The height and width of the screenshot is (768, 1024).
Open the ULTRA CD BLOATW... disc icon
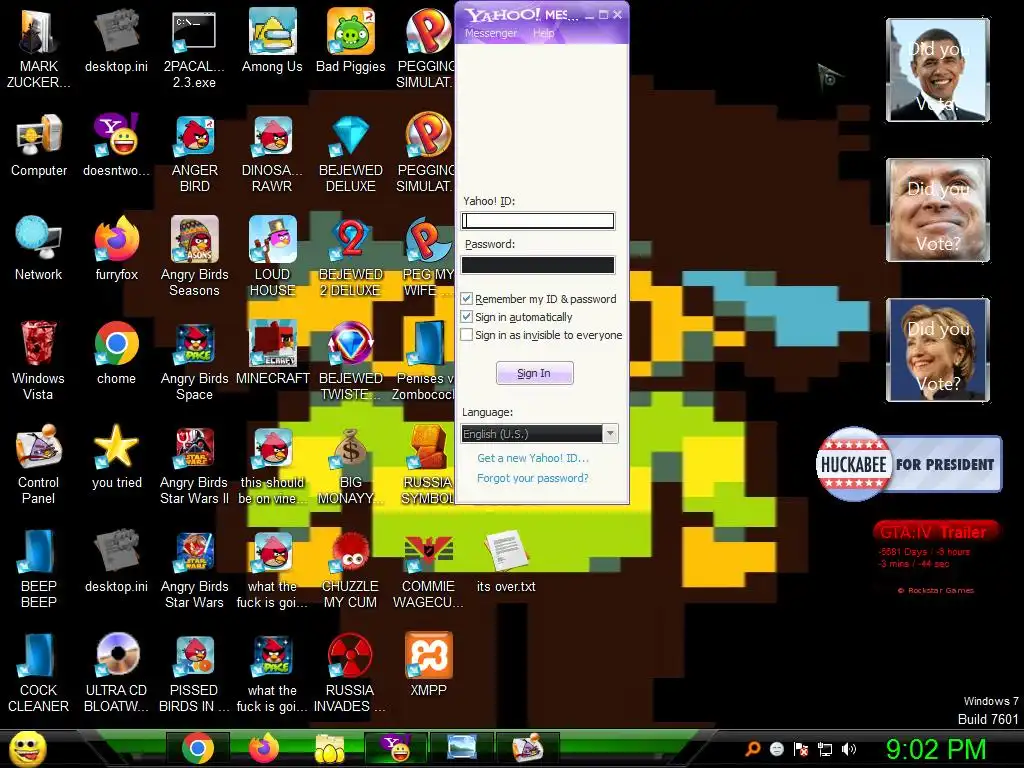coord(116,672)
